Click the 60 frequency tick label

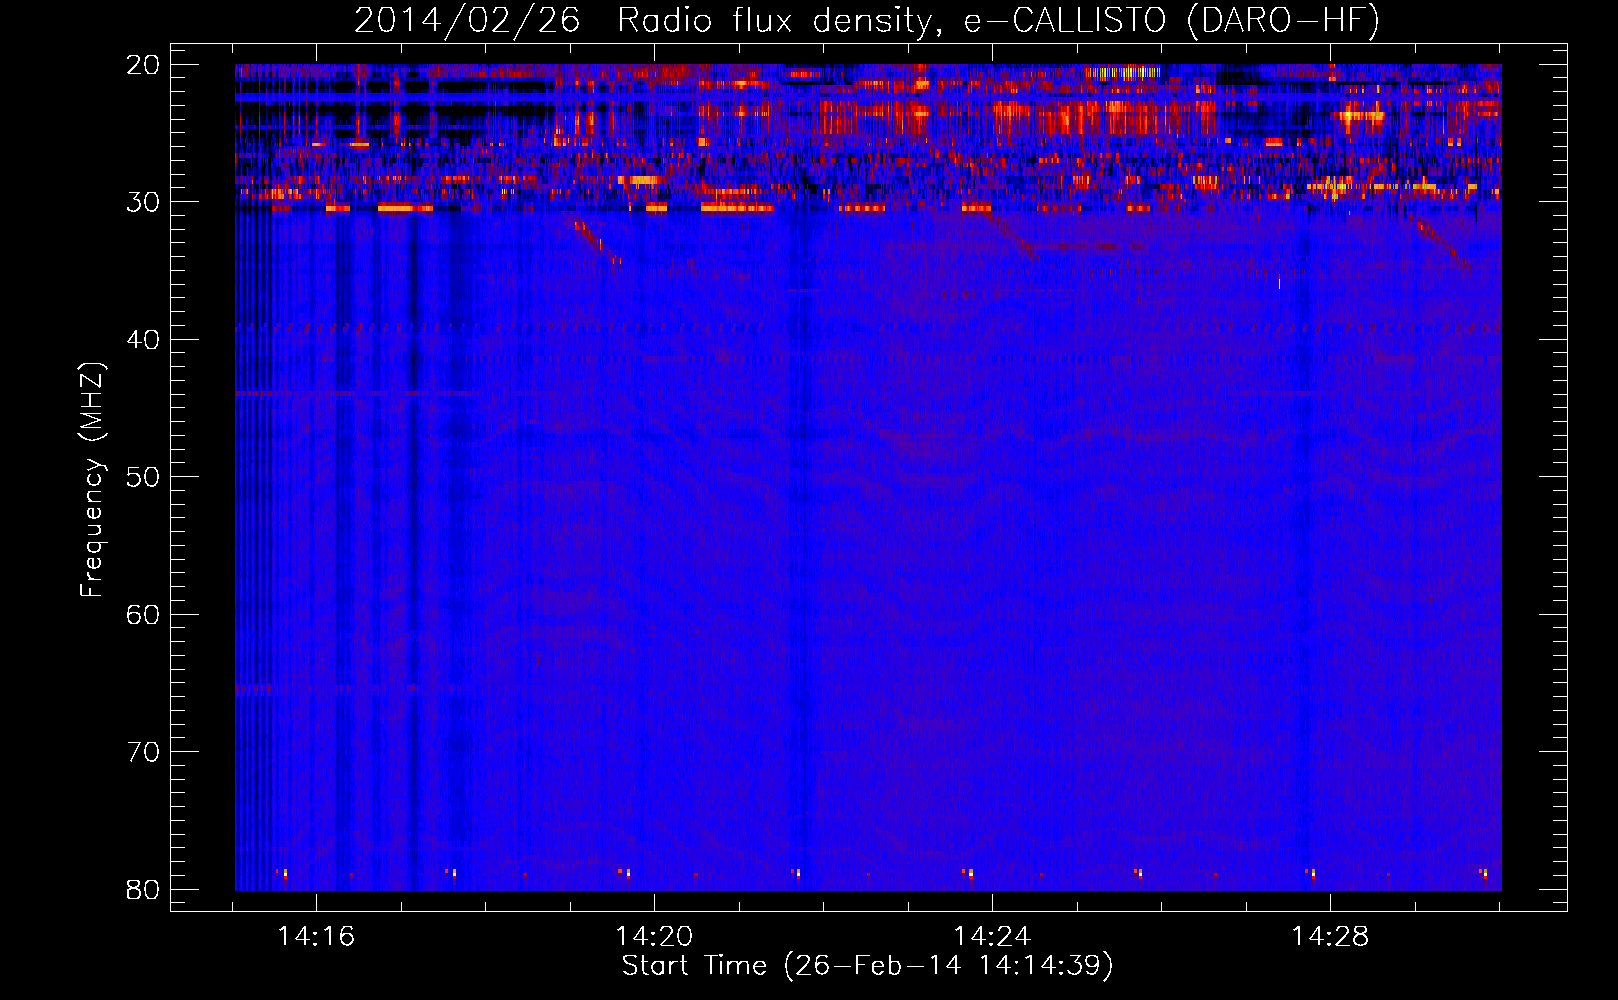point(143,614)
